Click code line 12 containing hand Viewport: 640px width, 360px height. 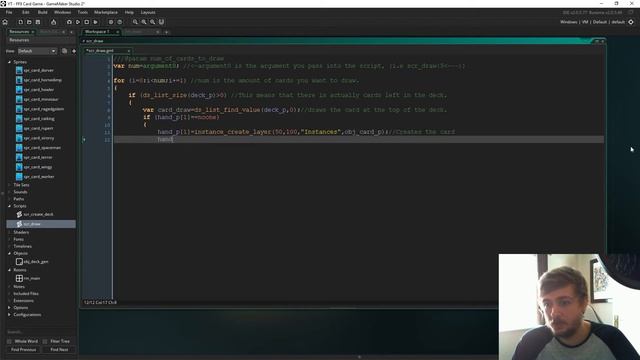click(x=359, y=140)
